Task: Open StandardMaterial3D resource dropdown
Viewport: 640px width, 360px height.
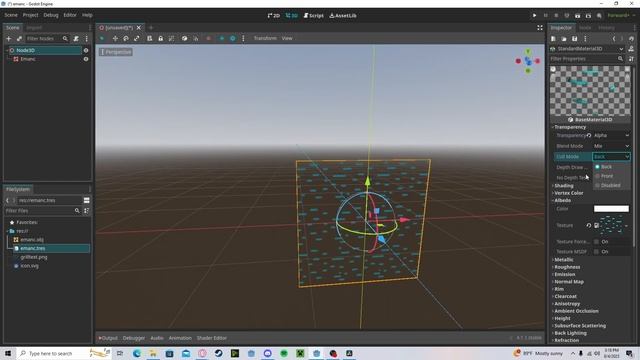Action: click(x=587, y=49)
